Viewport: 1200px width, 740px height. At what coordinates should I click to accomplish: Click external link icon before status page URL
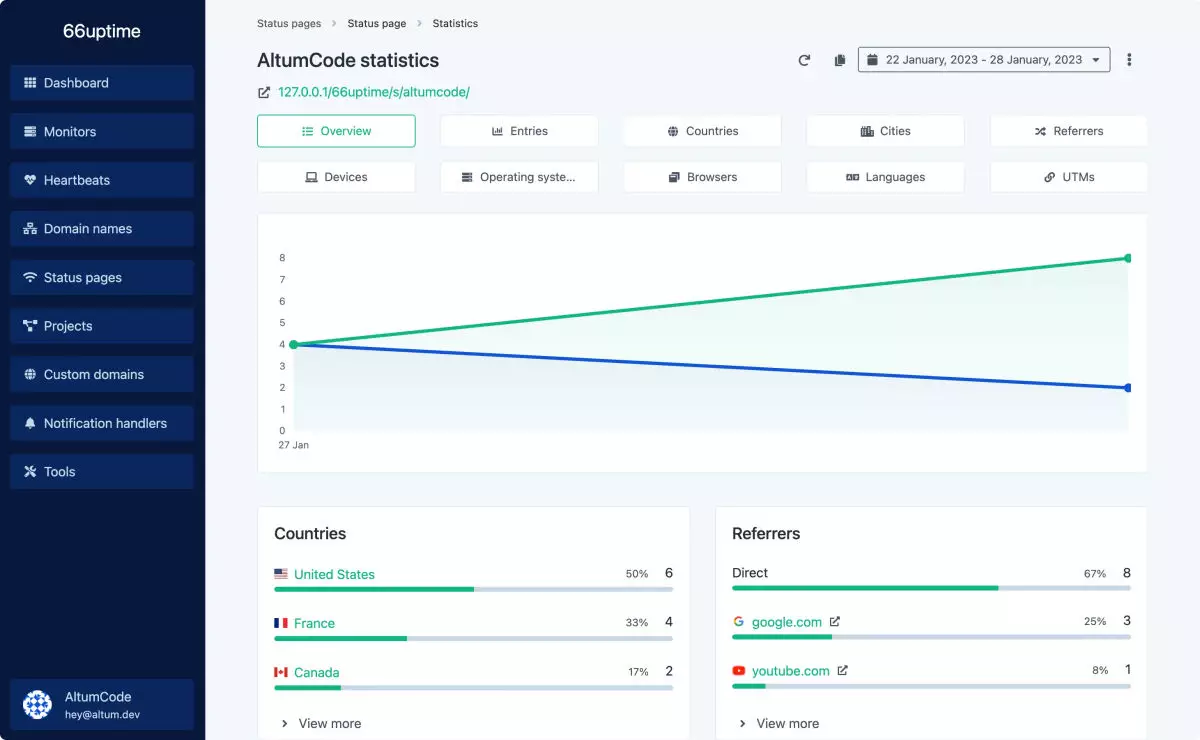click(264, 92)
